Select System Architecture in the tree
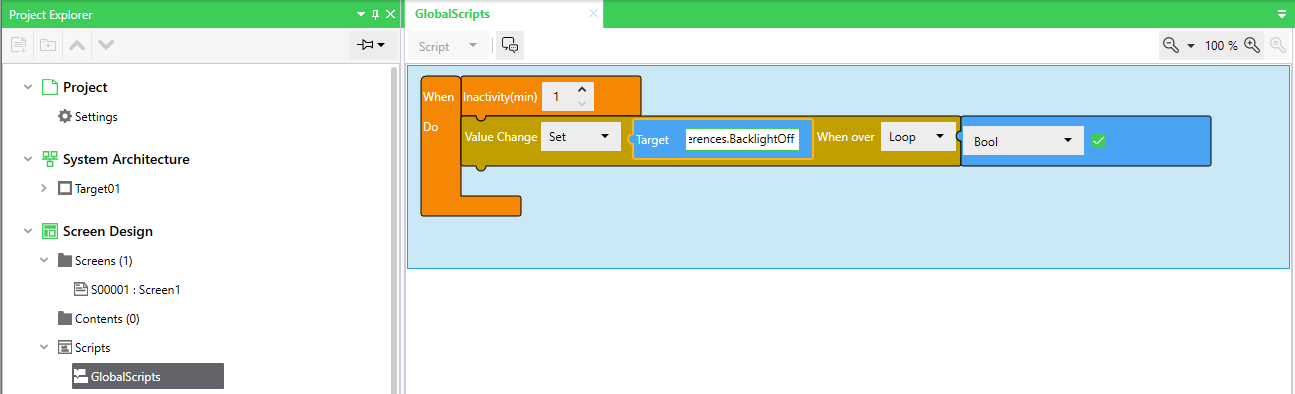 coord(126,160)
